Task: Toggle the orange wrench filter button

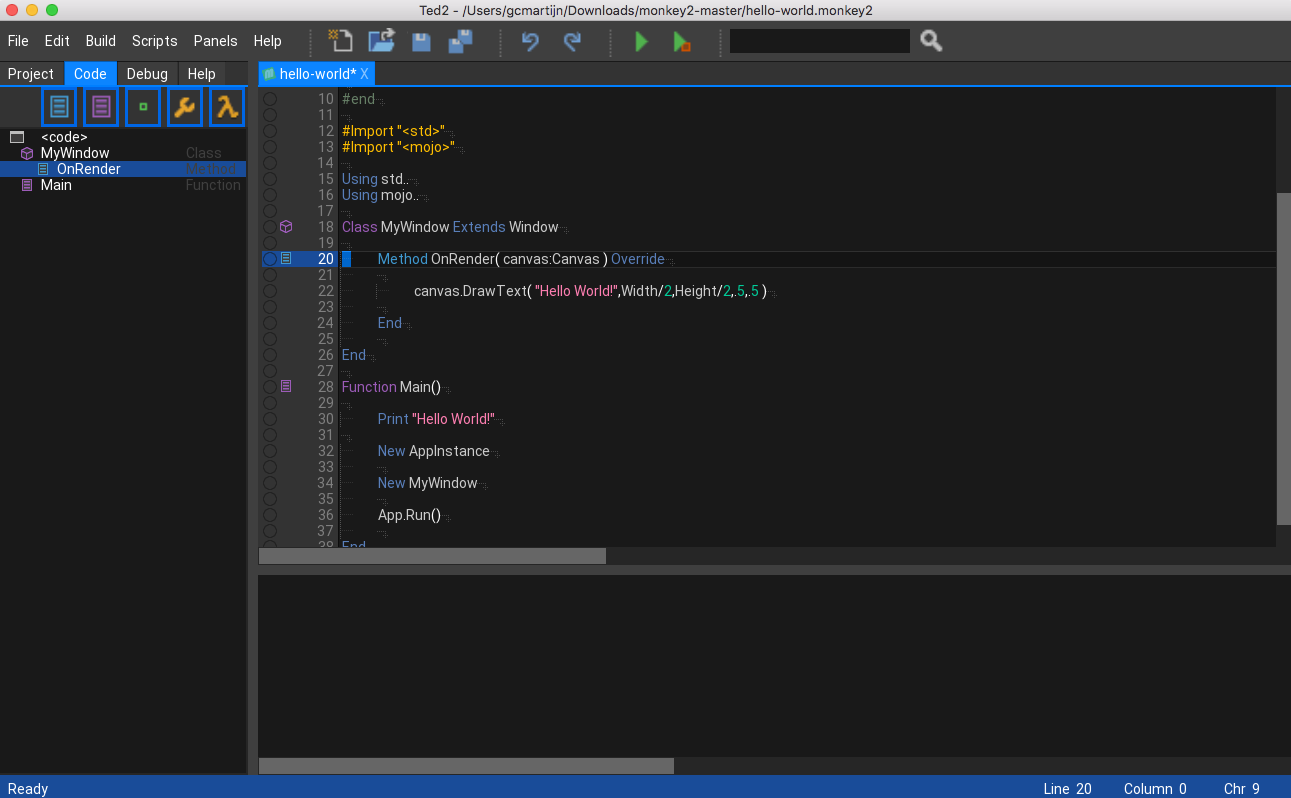Action: point(185,107)
